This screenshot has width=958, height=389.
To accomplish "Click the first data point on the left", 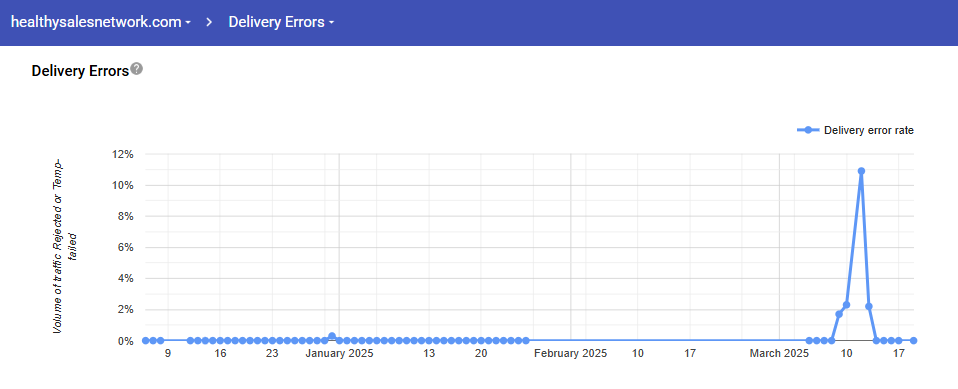I will [145, 341].
